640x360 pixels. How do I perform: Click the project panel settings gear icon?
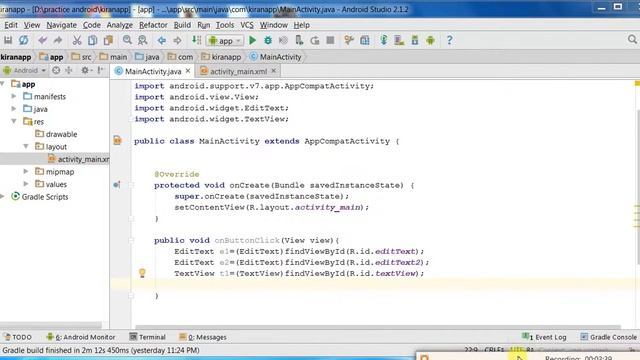84,70
